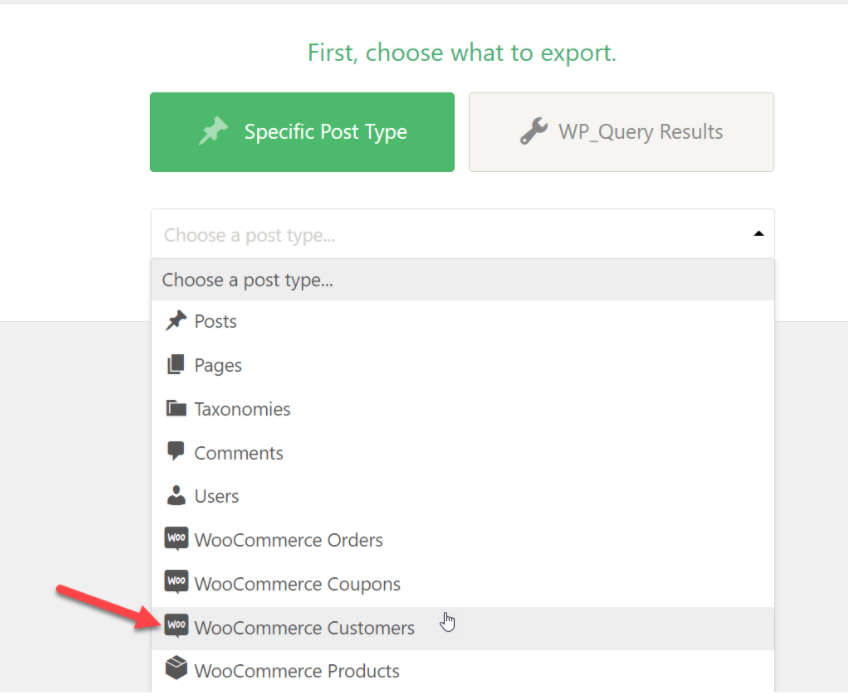This screenshot has height=696, width=848.
Task: Collapse the post type dropdown arrow
Action: tap(758, 235)
